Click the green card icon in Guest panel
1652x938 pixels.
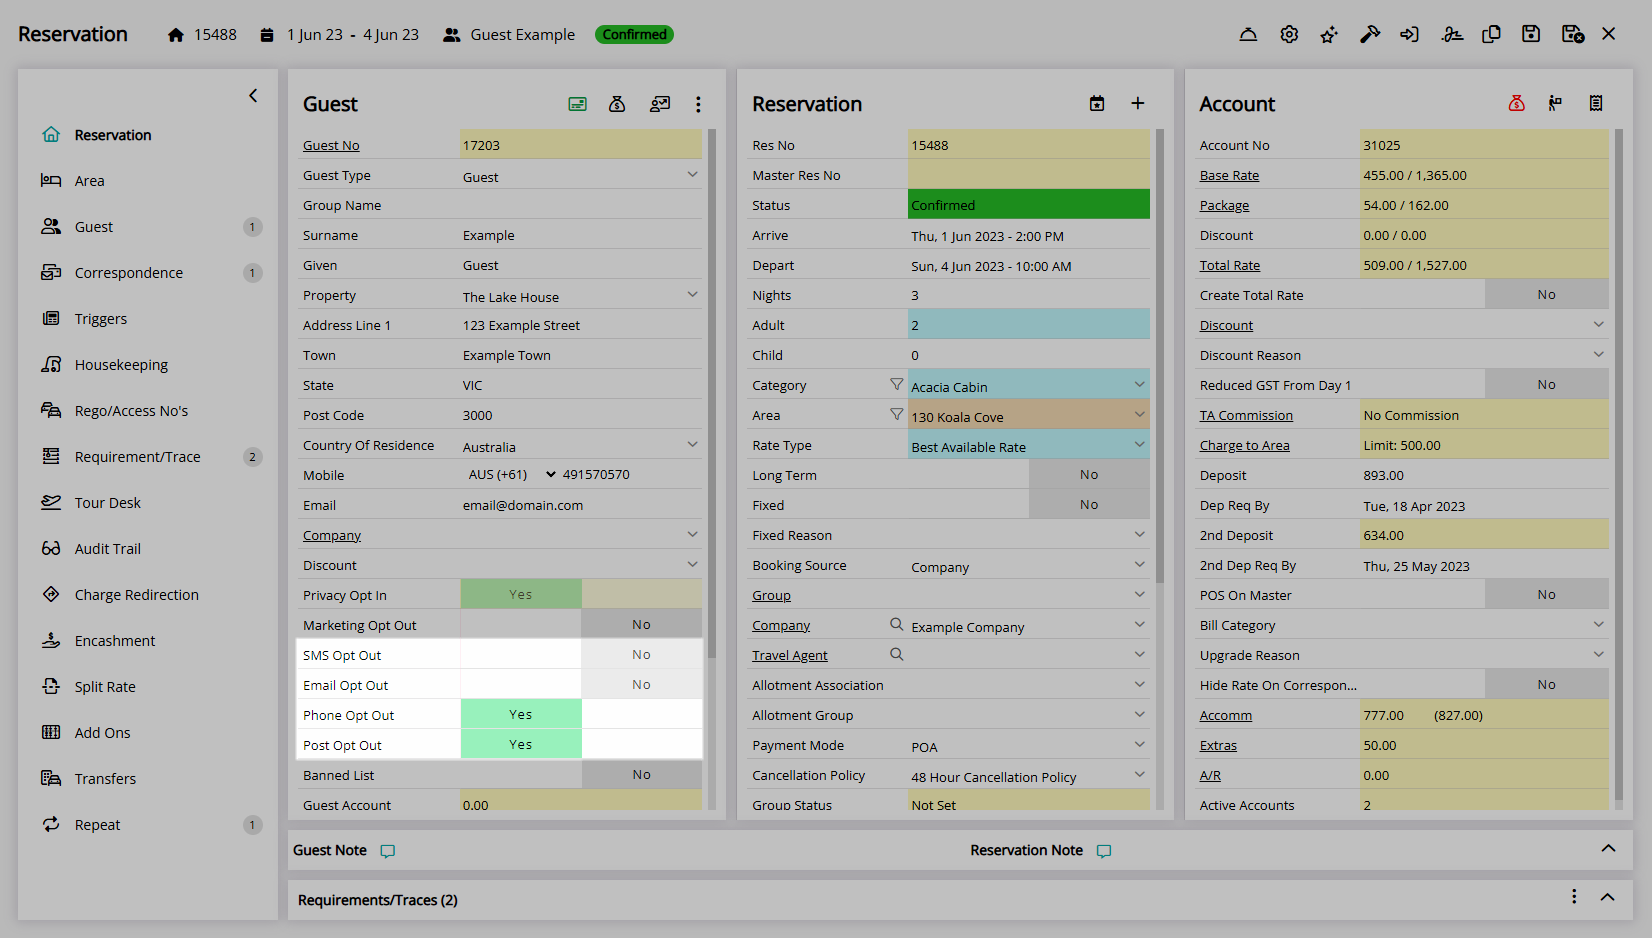pyautogui.click(x=578, y=104)
